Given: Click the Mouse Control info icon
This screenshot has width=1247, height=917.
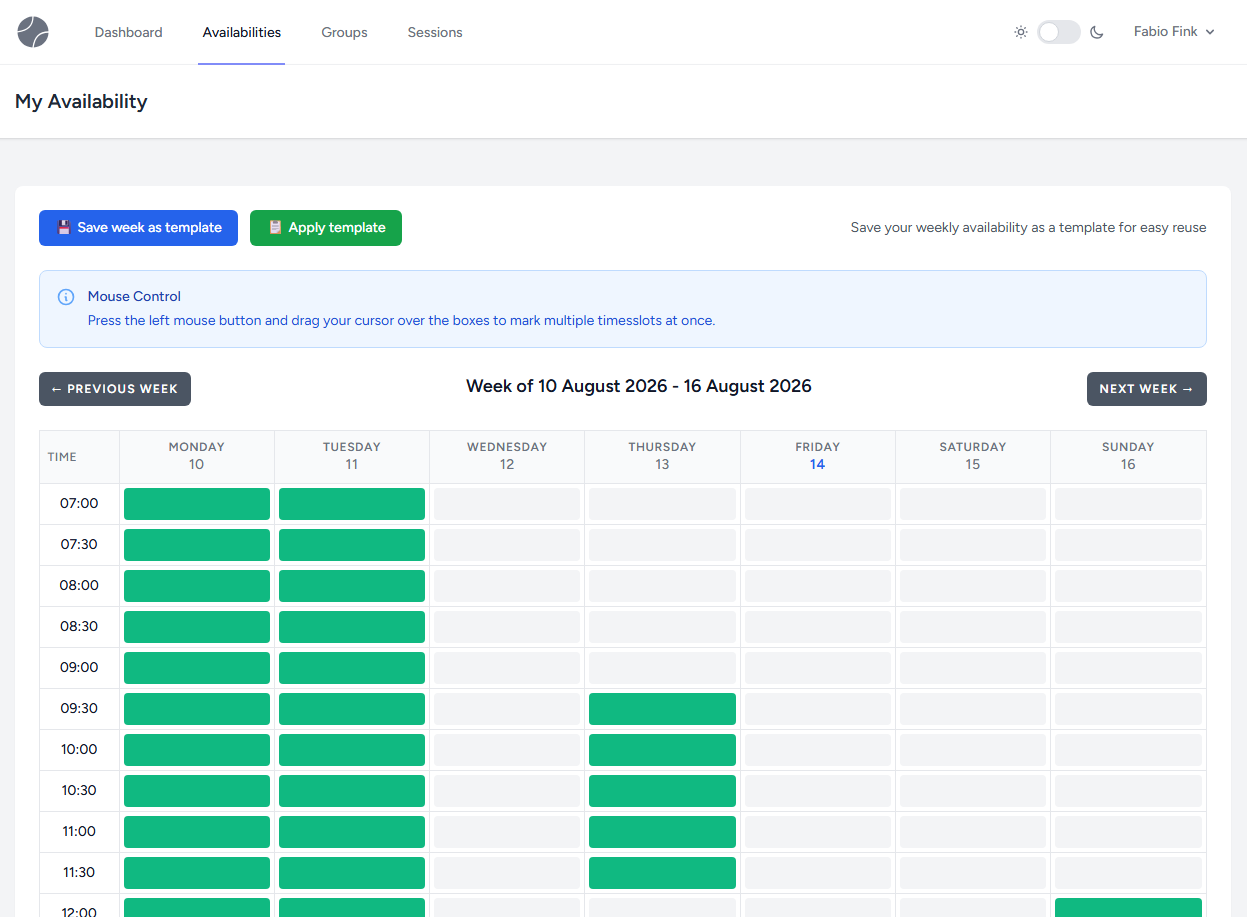Looking at the screenshot, I should point(66,297).
